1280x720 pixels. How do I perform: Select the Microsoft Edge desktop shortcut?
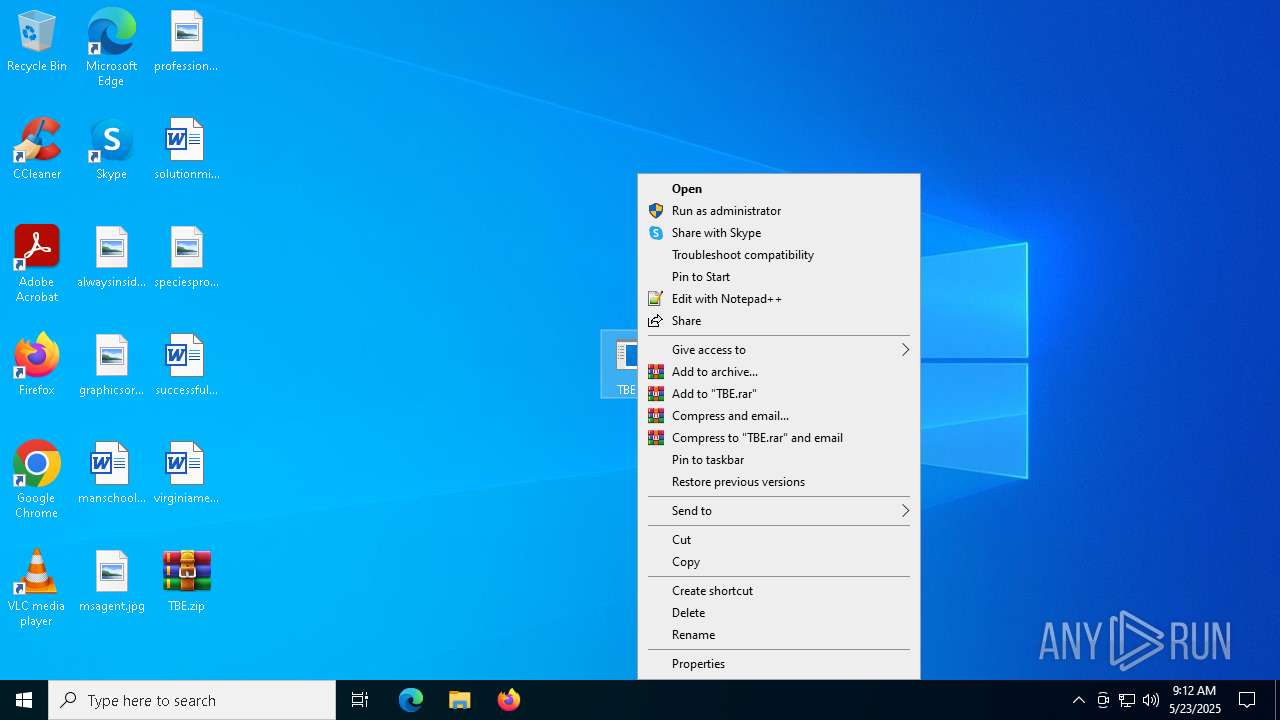click(111, 48)
